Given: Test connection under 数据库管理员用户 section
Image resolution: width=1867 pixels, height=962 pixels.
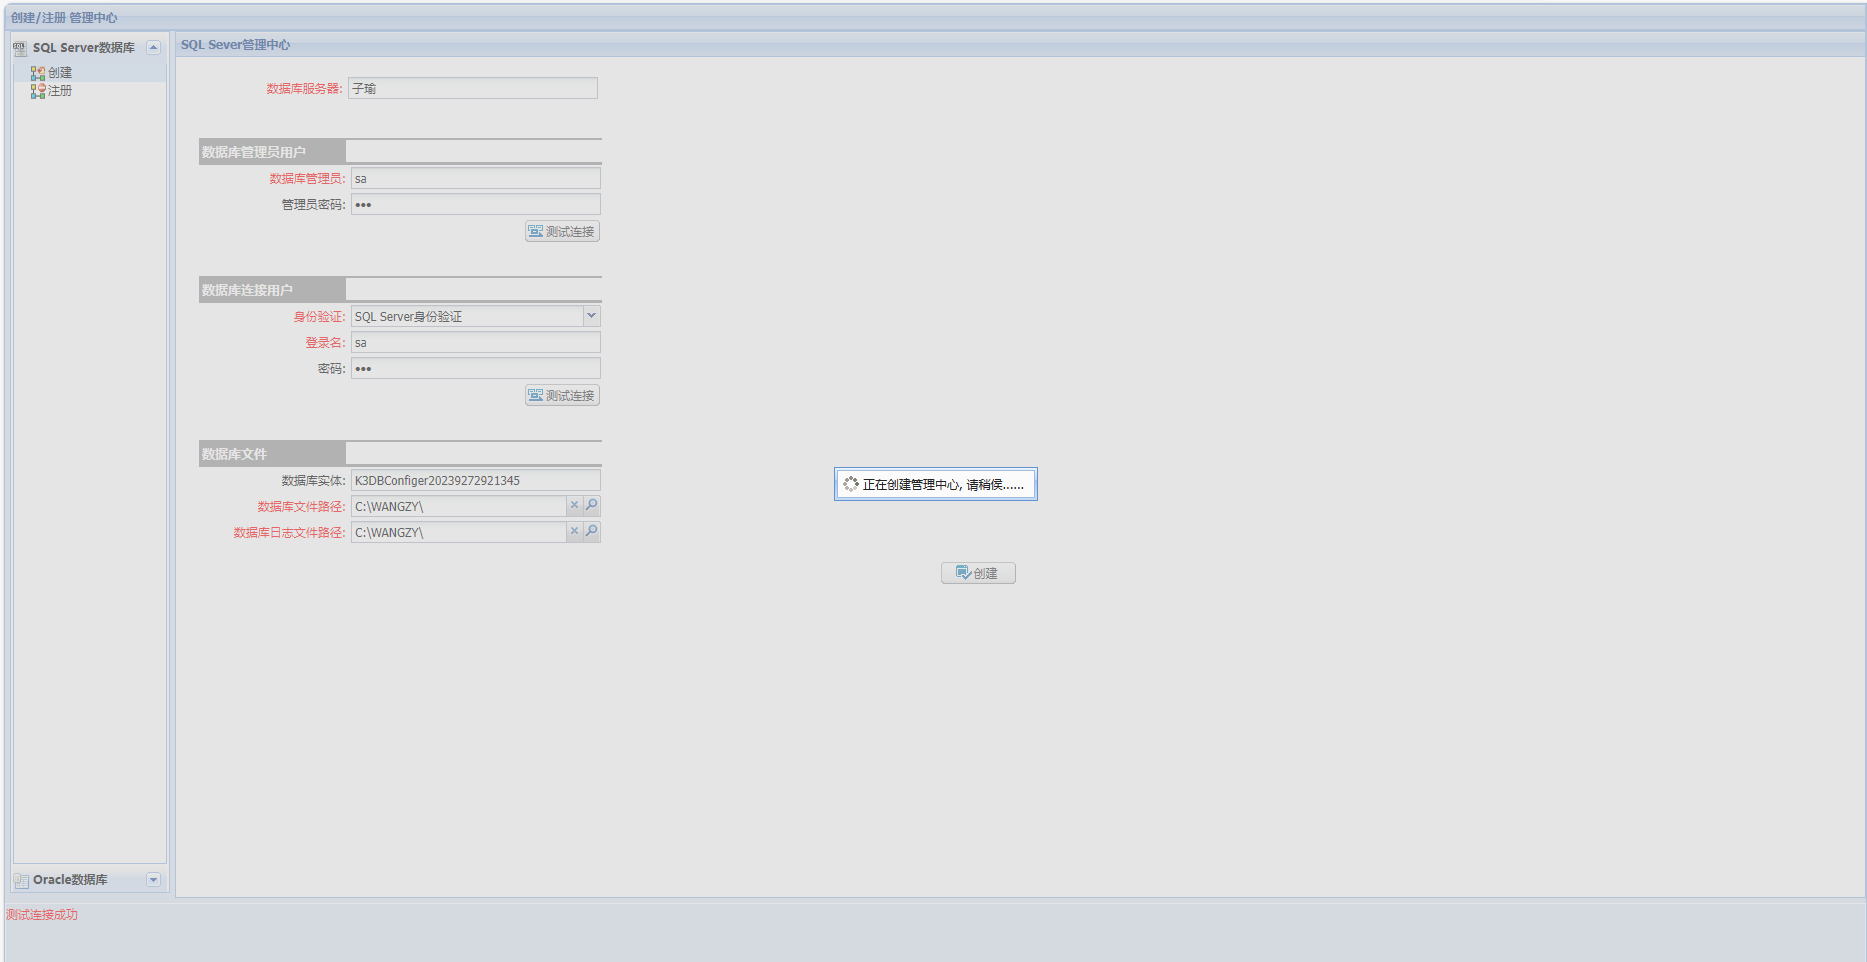Looking at the screenshot, I should pyautogui.click(x=562, y=231).
